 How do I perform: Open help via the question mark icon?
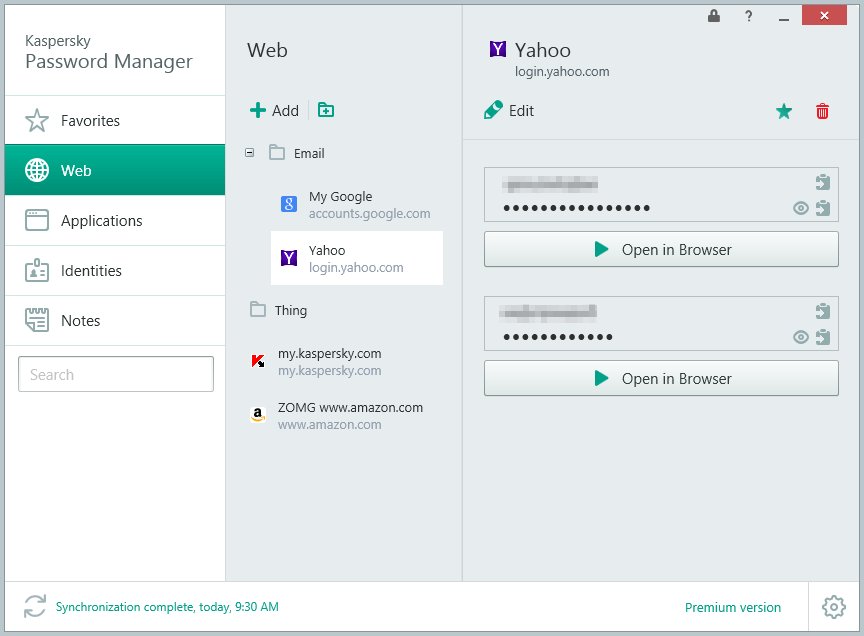click(748, 16)
